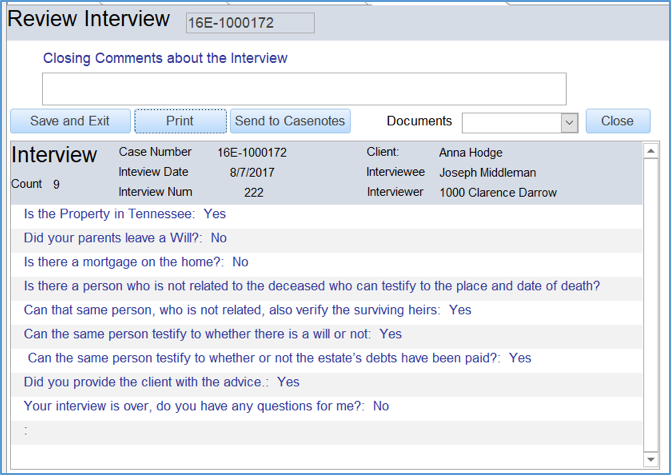671x475 pixels.
Task: Click client name Anna Hodge
Action: pyautogui.click(x=470, y=153)
